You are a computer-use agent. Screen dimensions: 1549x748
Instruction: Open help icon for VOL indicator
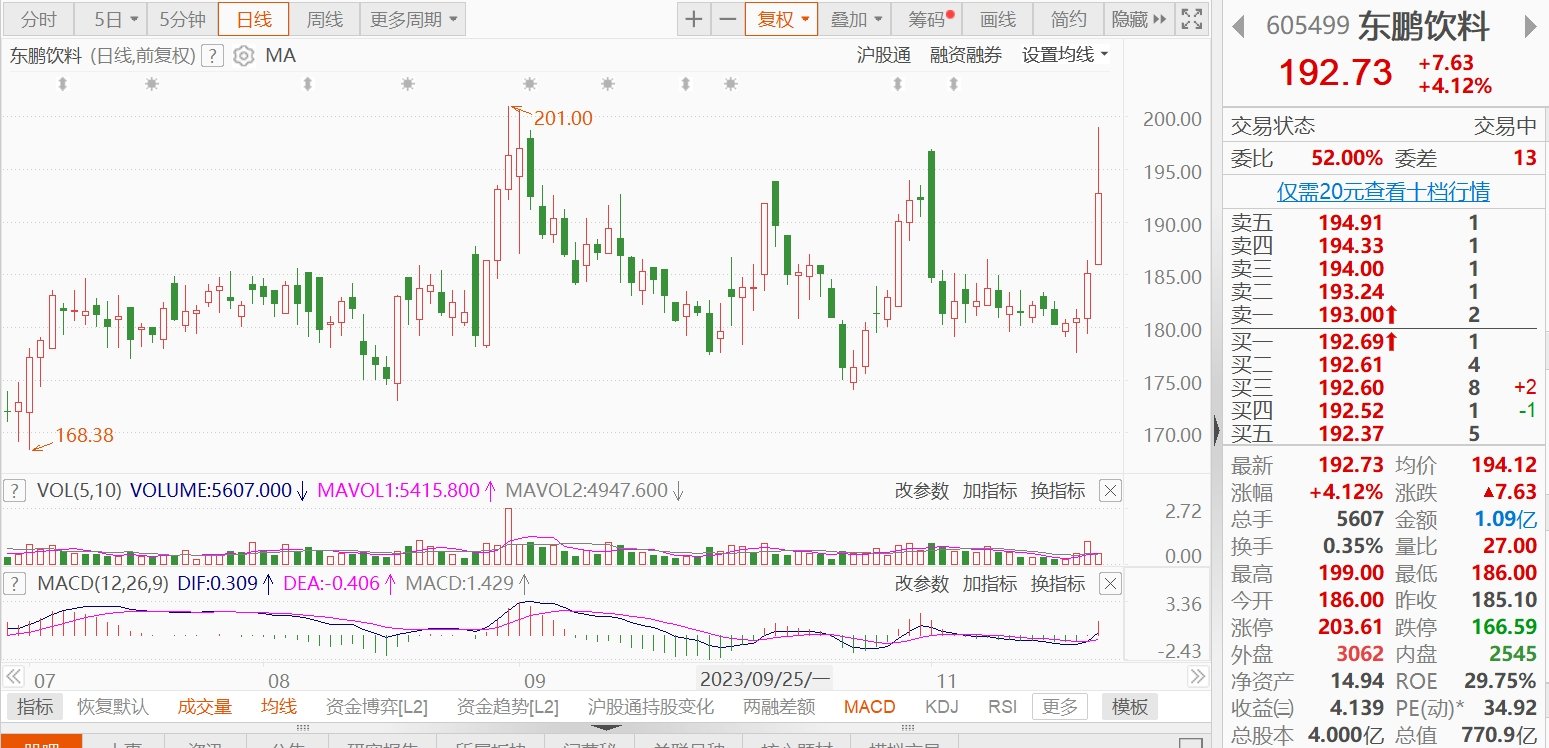coord(15,490)
